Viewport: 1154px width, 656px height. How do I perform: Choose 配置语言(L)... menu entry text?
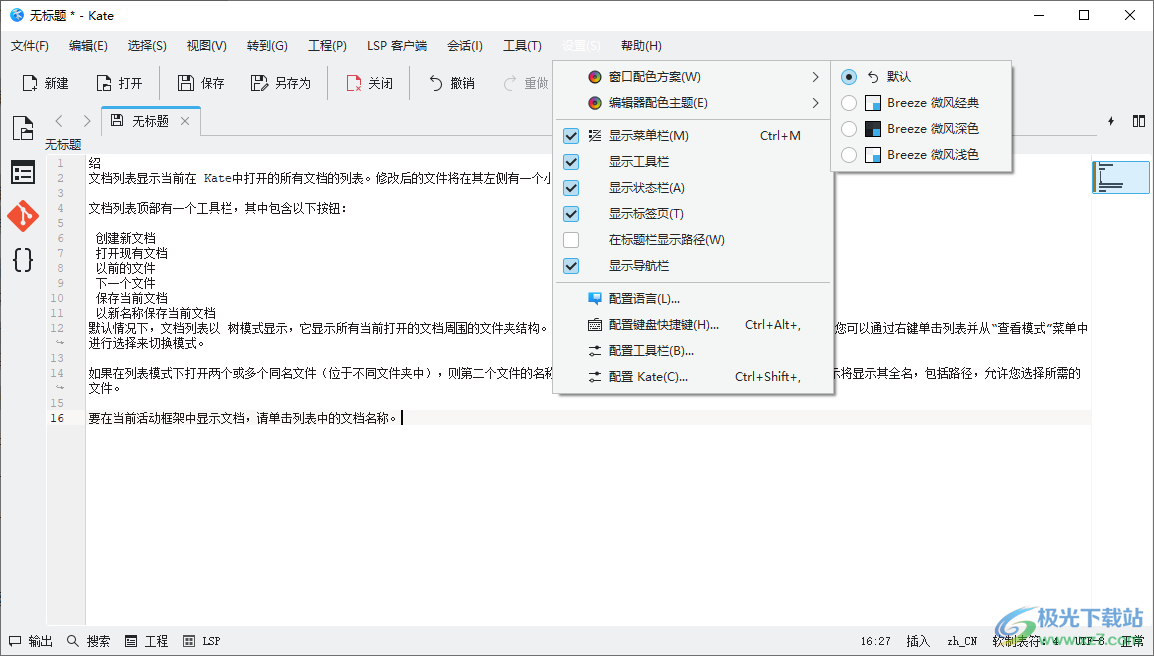(644, 299)
